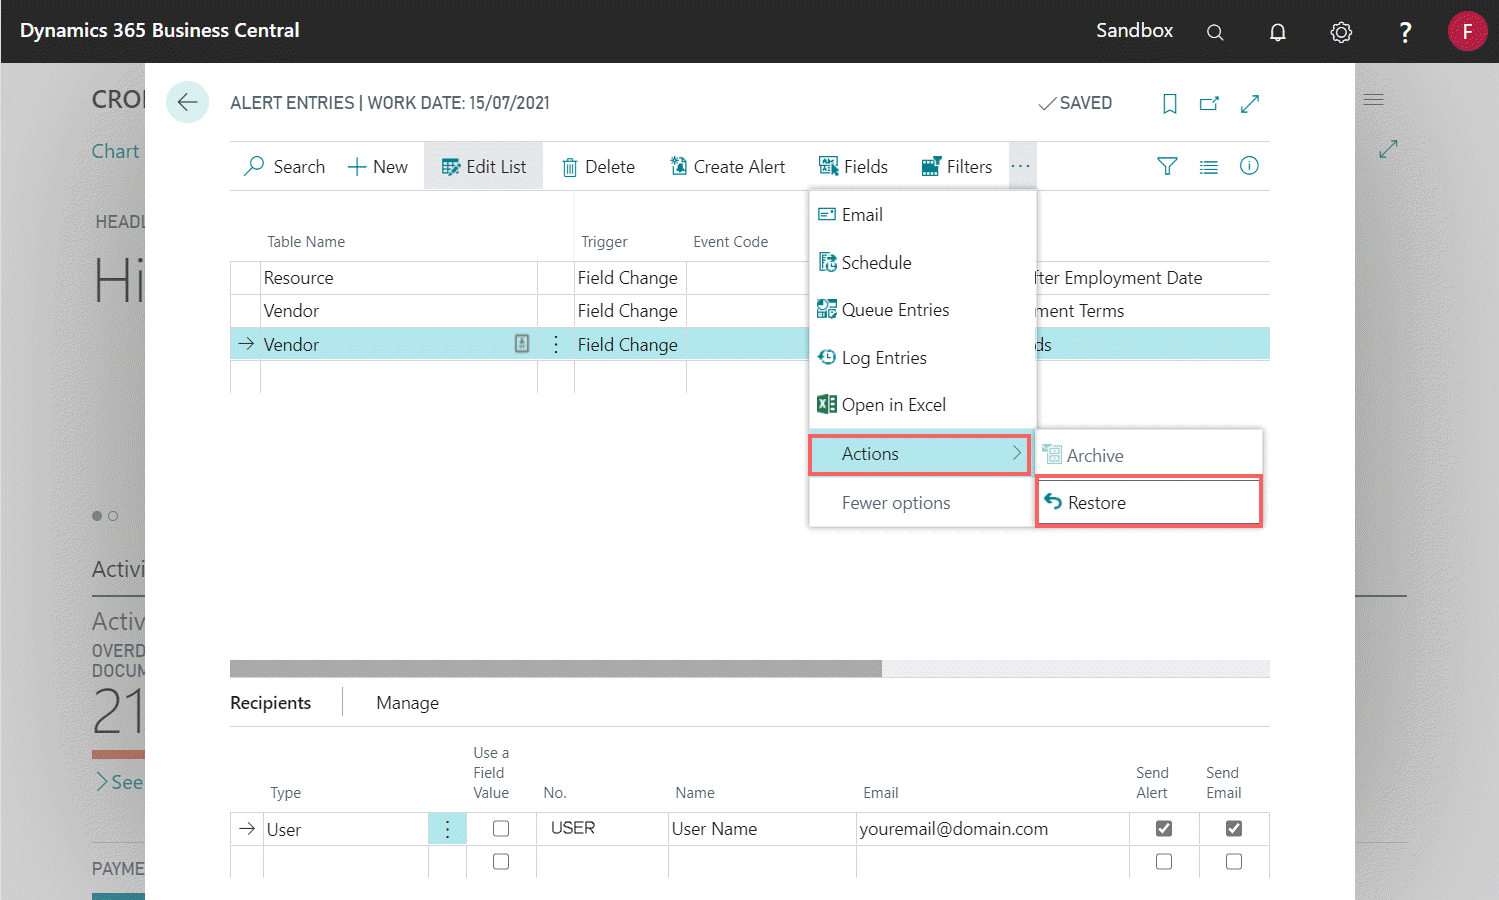Screen dimensions: 1499x900
Task: Select Open in Excel
Action: tap(922, 405)
